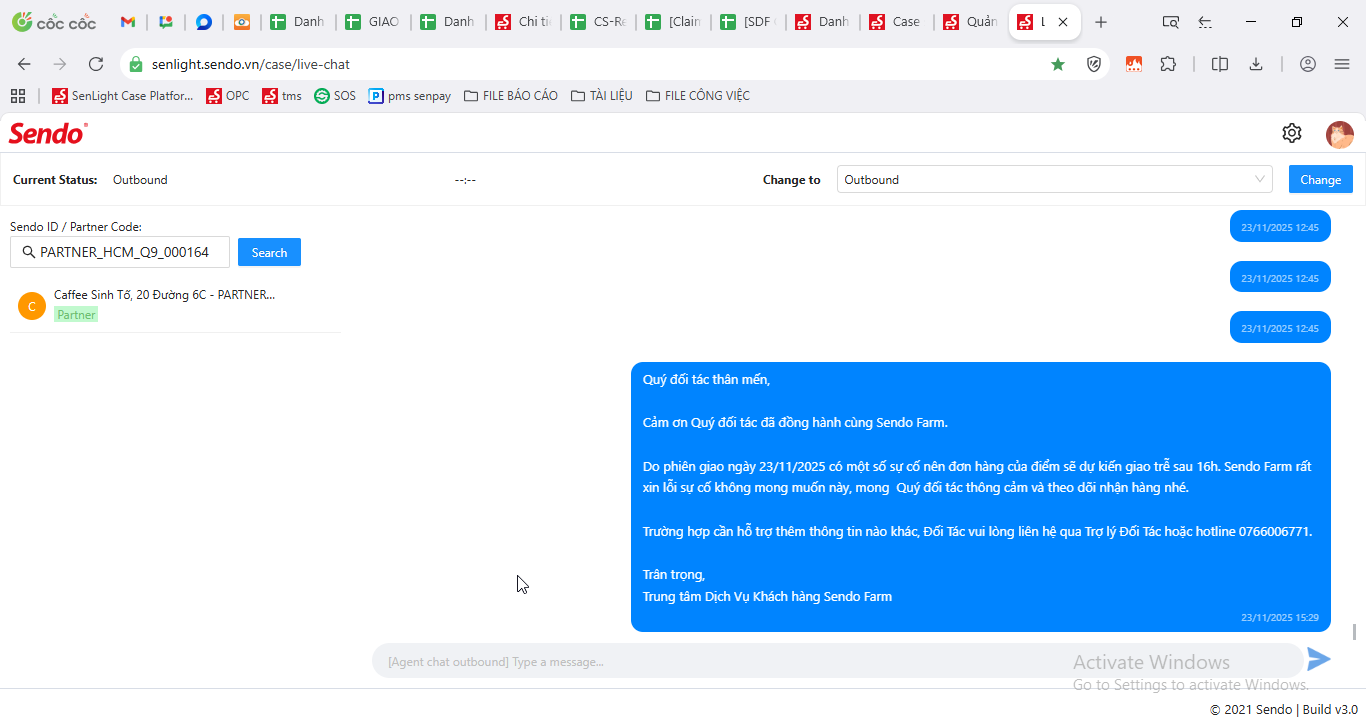
Task: Open the pinned tab next to Gmail
Action: (166, 22)
